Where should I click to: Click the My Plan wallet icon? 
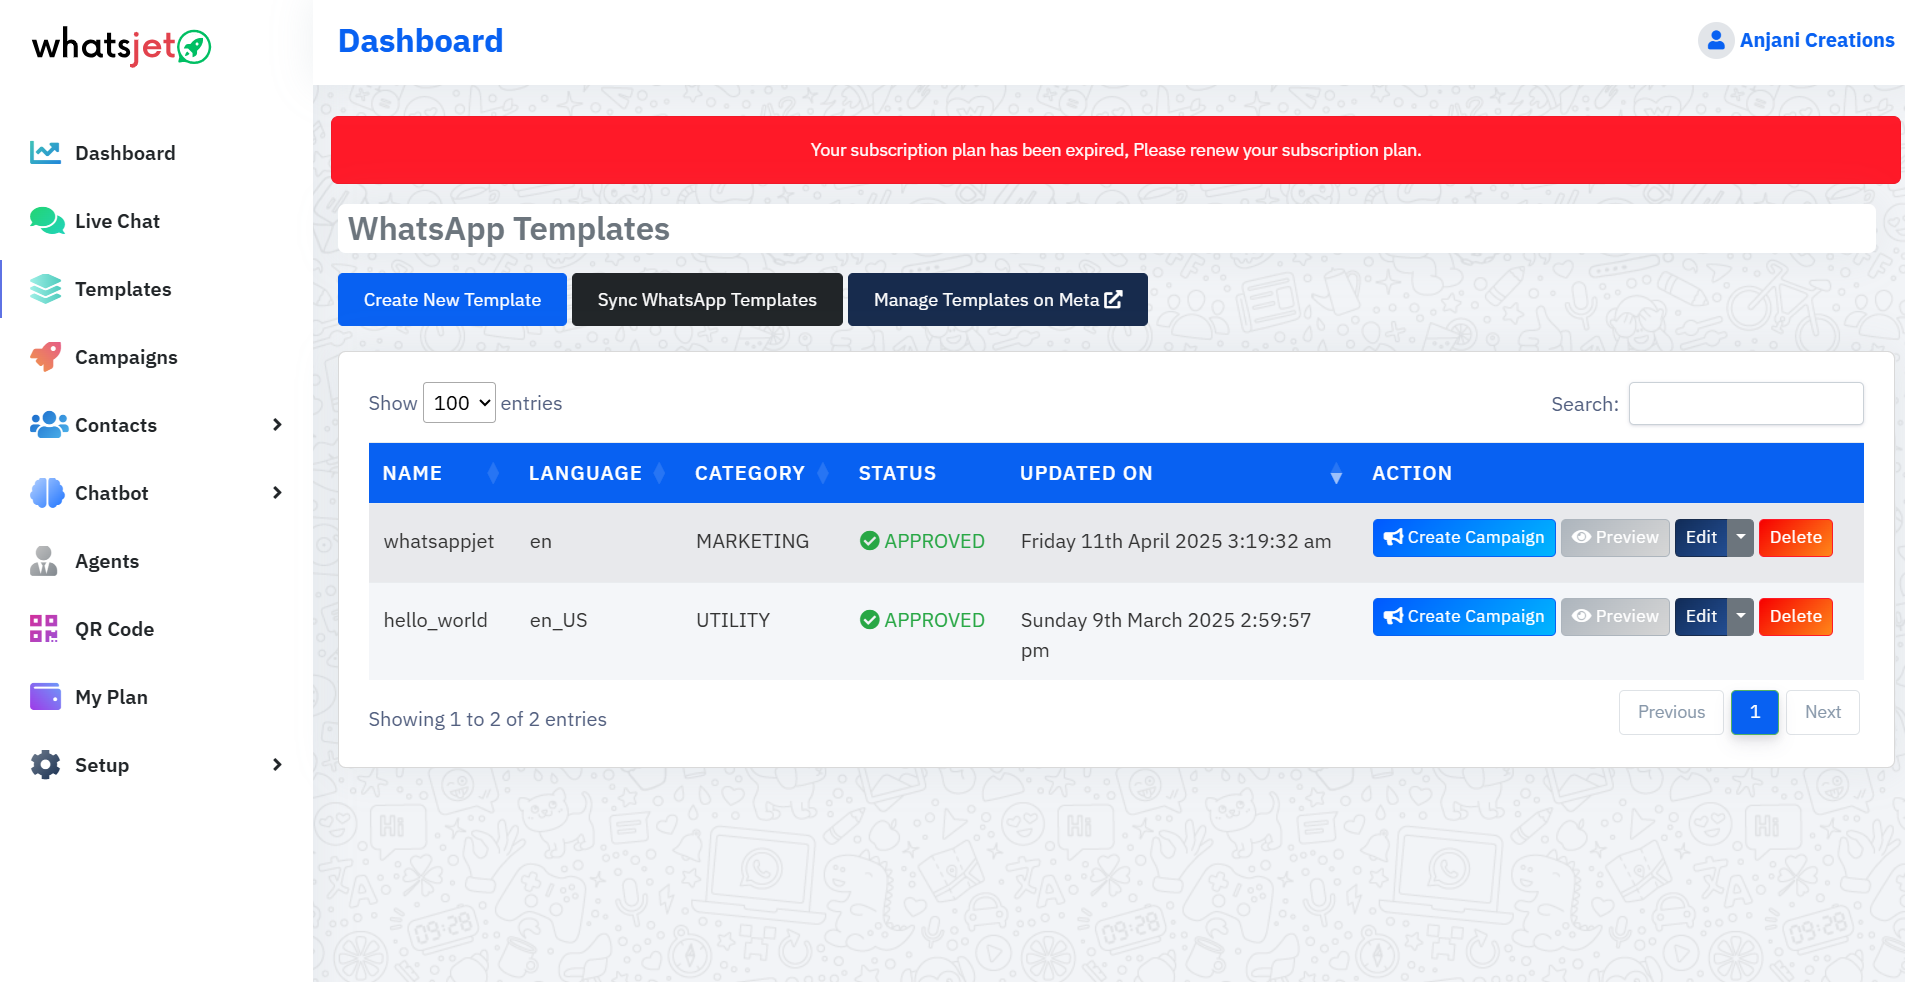pyautogui.click(x=46, y=696)
